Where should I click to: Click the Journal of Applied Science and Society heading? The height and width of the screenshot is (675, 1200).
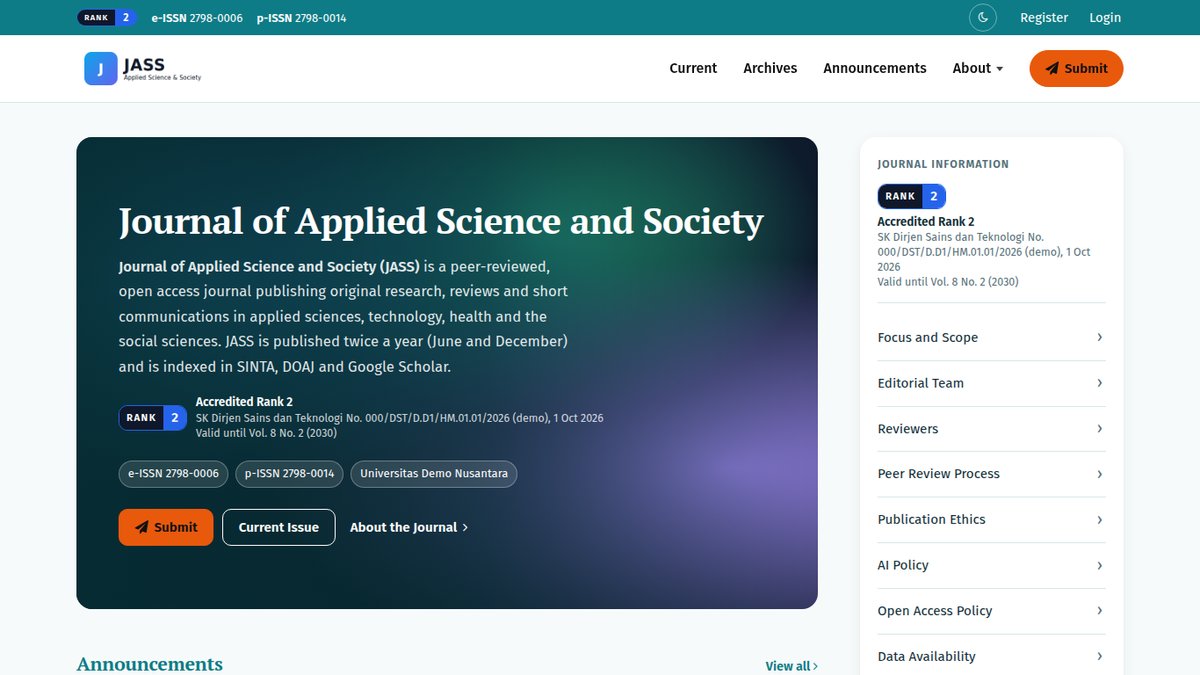coord(441,221)
